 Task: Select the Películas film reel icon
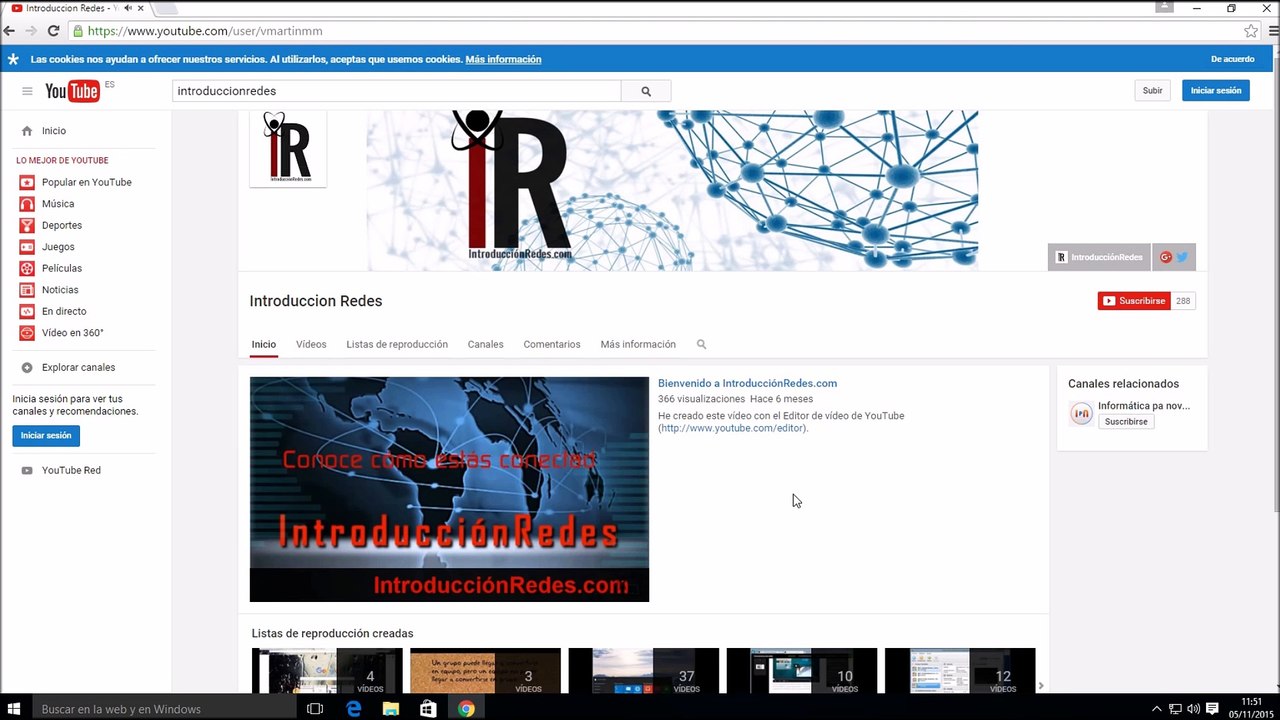27,269
